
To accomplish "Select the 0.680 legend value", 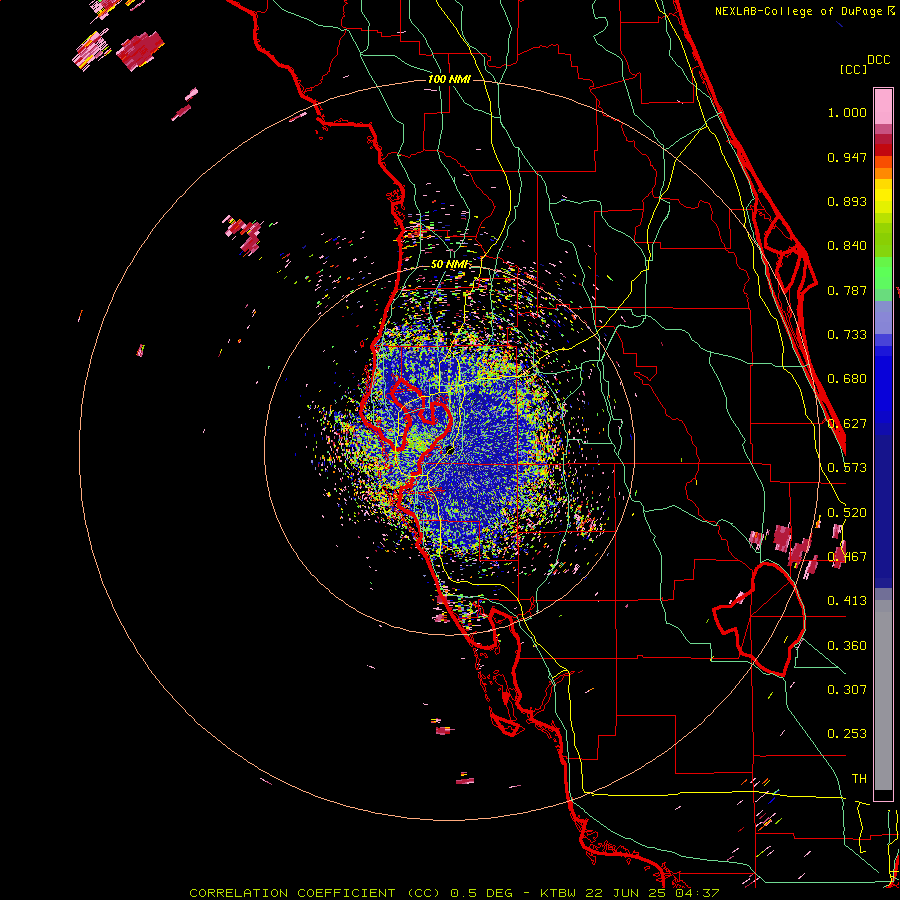I will coord(847,379).
